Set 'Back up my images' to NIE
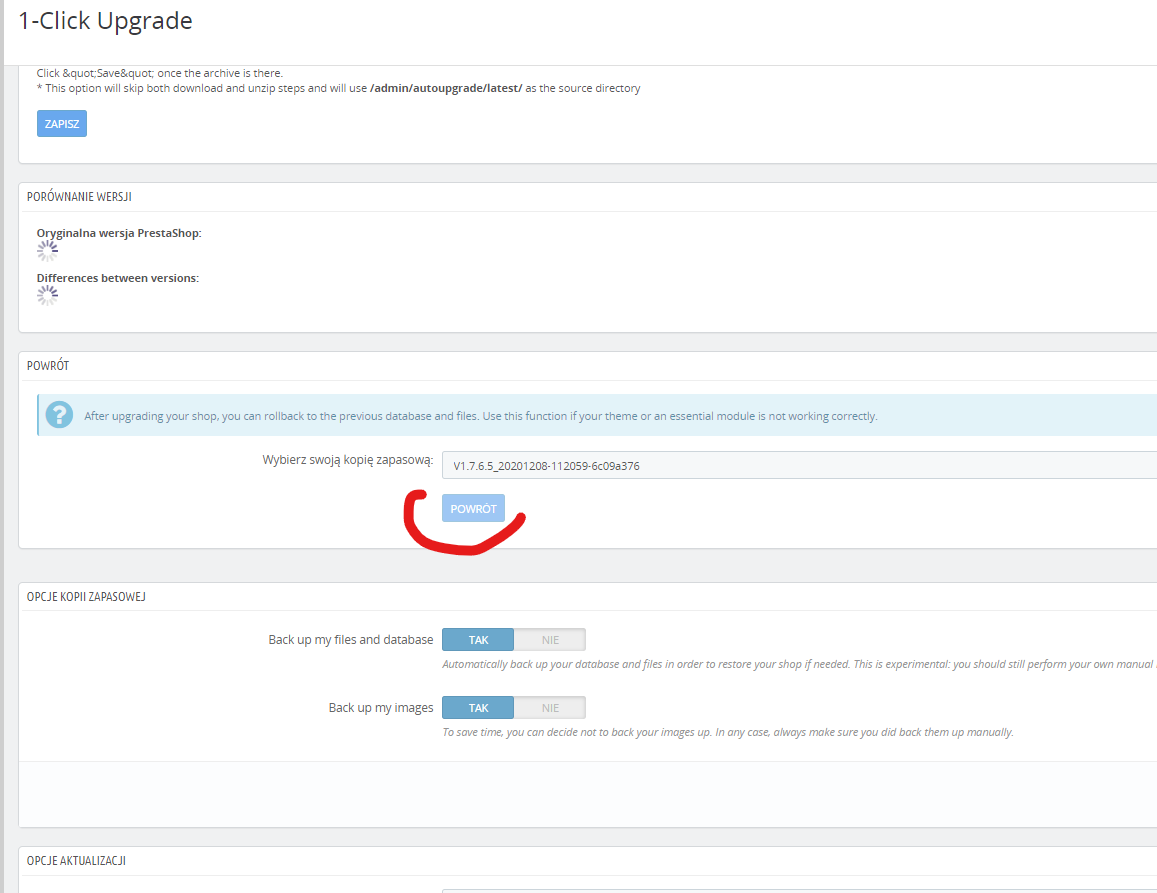This screenshot has height=893, width=1157. [x=550, y=708]
